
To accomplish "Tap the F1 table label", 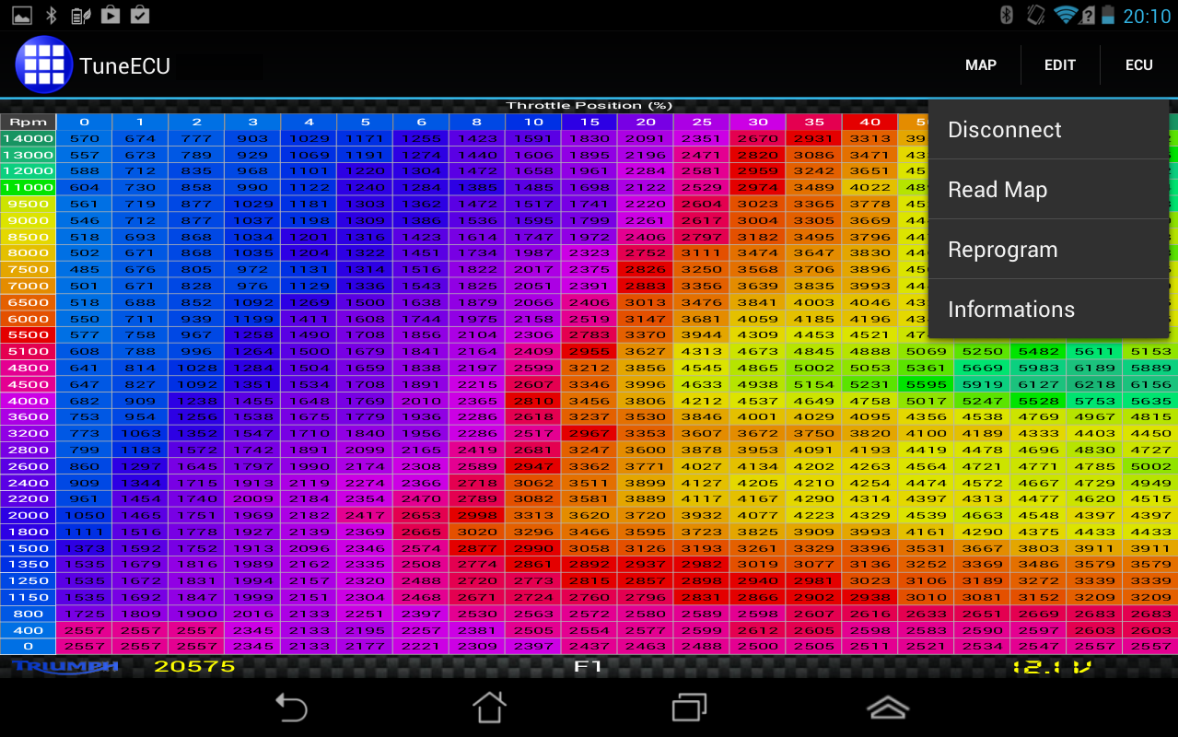I will [x=588, y=666].
